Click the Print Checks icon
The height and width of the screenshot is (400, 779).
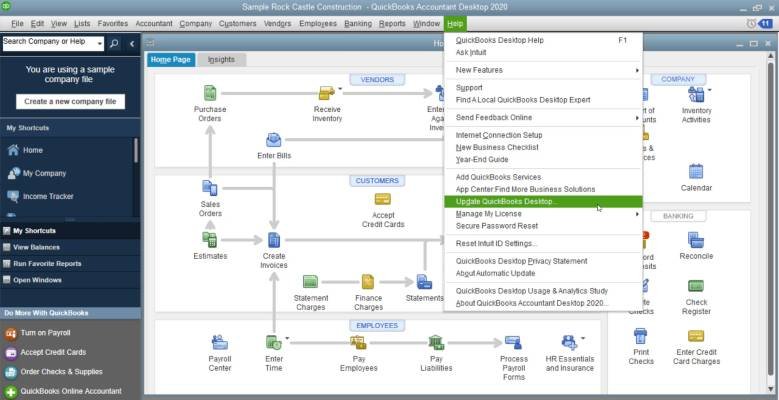640,336
